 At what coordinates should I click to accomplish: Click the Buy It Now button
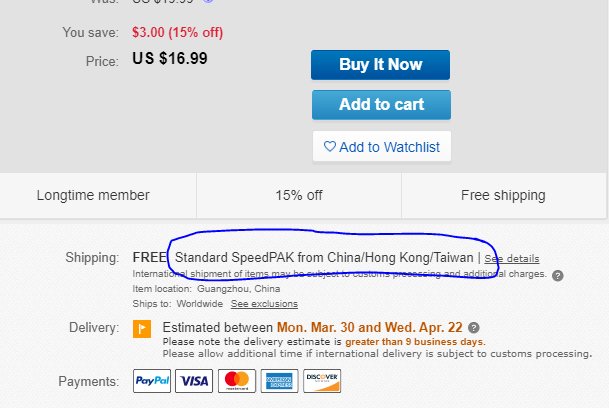coord(380,65)
